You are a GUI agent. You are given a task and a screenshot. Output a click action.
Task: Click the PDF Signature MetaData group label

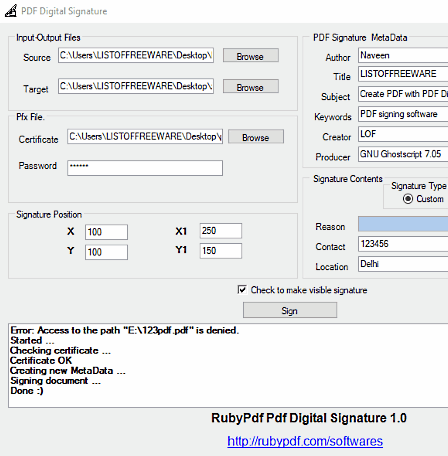pos(360,38)
